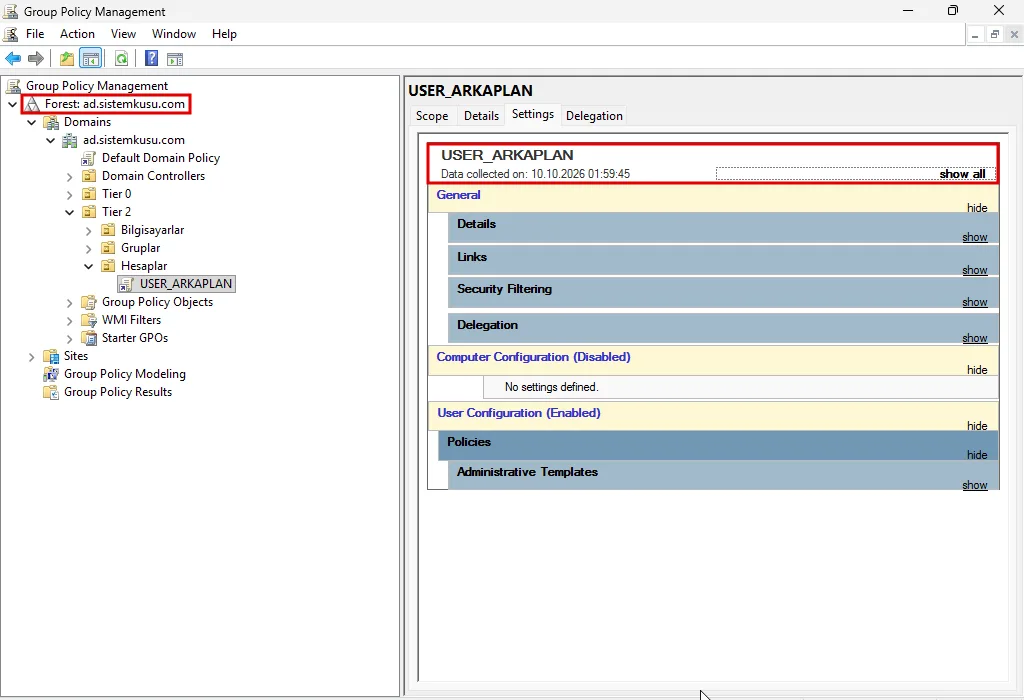Hide the Policies section

pyautogui.click(x=977, y=454)
